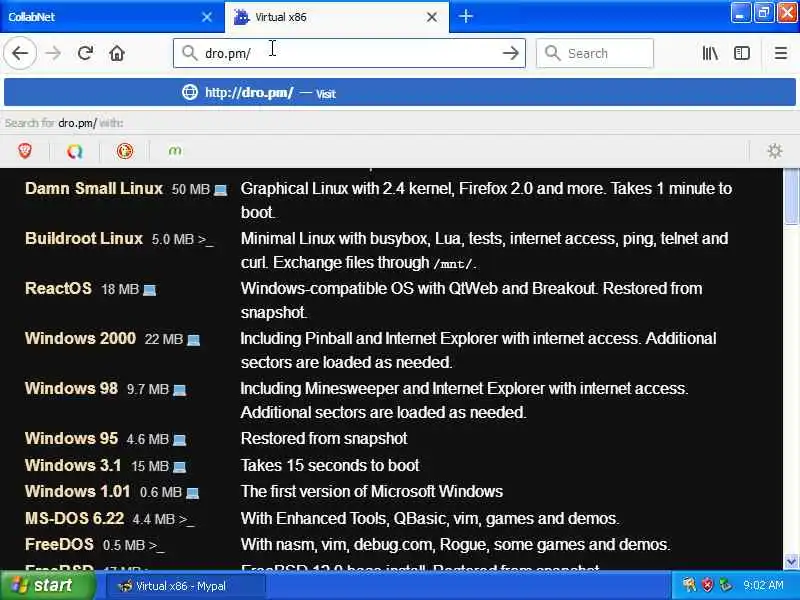Open the Library icon in the toolbar
800x600 pixels.
pyautogui.click(x=710, y=53)
